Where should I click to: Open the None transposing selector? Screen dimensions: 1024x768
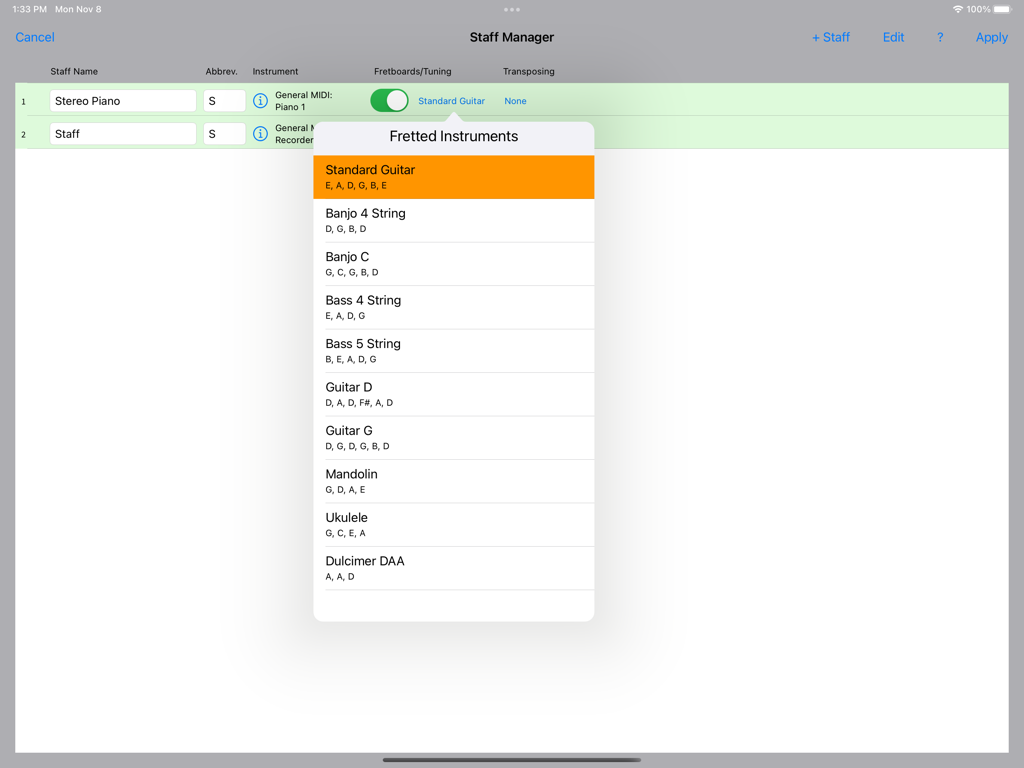click(514, 100)
